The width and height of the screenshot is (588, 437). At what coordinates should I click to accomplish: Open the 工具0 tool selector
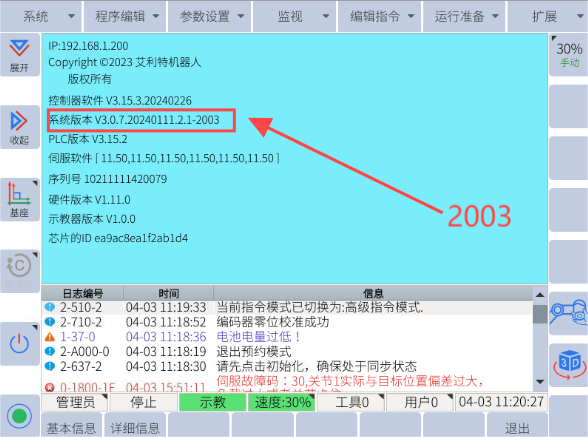point(351,402)
